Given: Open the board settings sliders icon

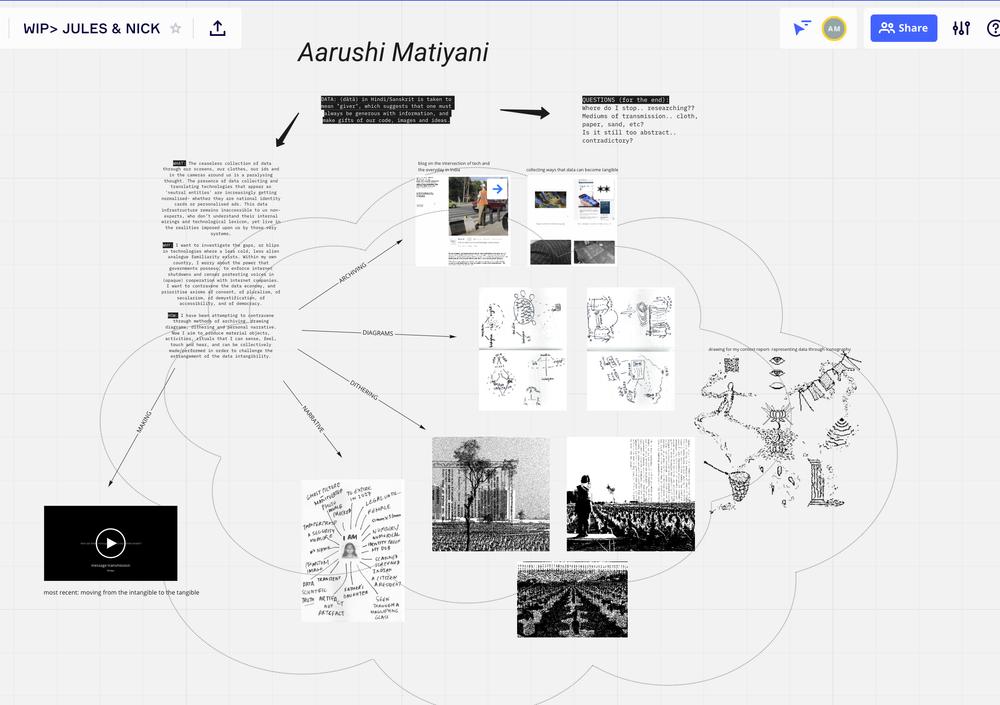Looking at the screenshot, I should tap(961, 28).
